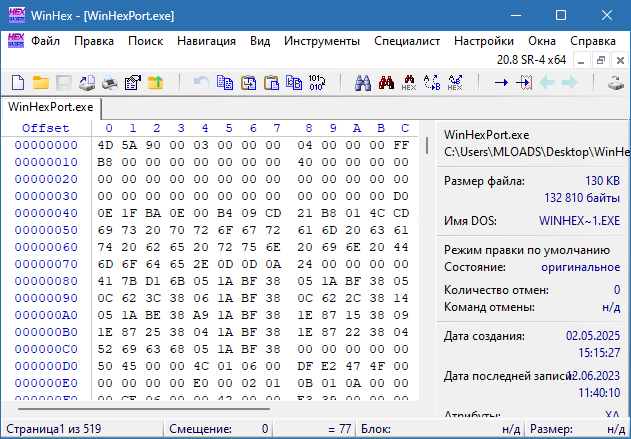Click the Смещение status bar field
This screenshot has width=631, height=439.
pyautogui.click(x=218, y=429)
